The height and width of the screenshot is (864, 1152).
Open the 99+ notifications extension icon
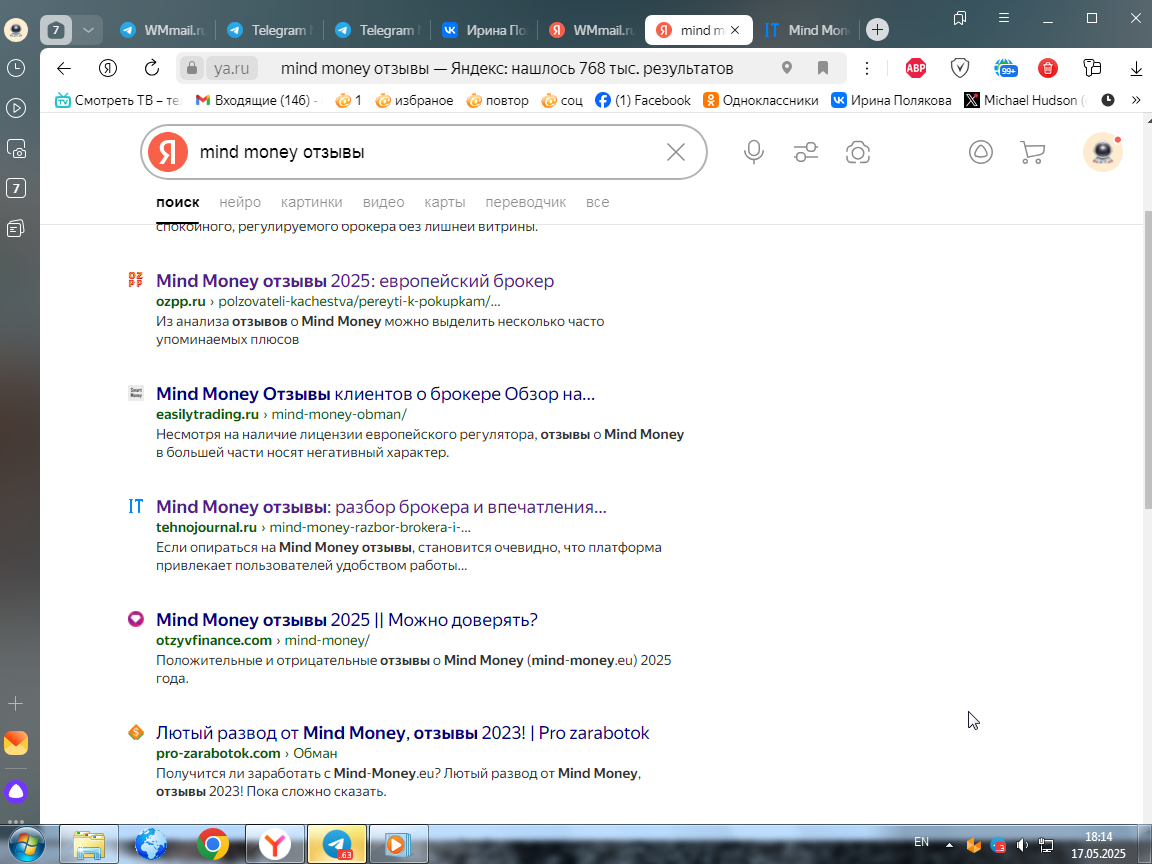[1006, 68]
